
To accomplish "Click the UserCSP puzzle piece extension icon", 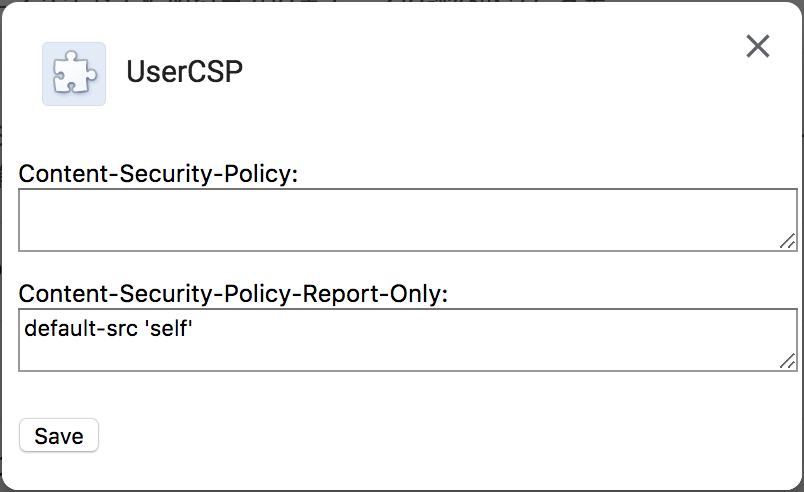I will [74, 74].
